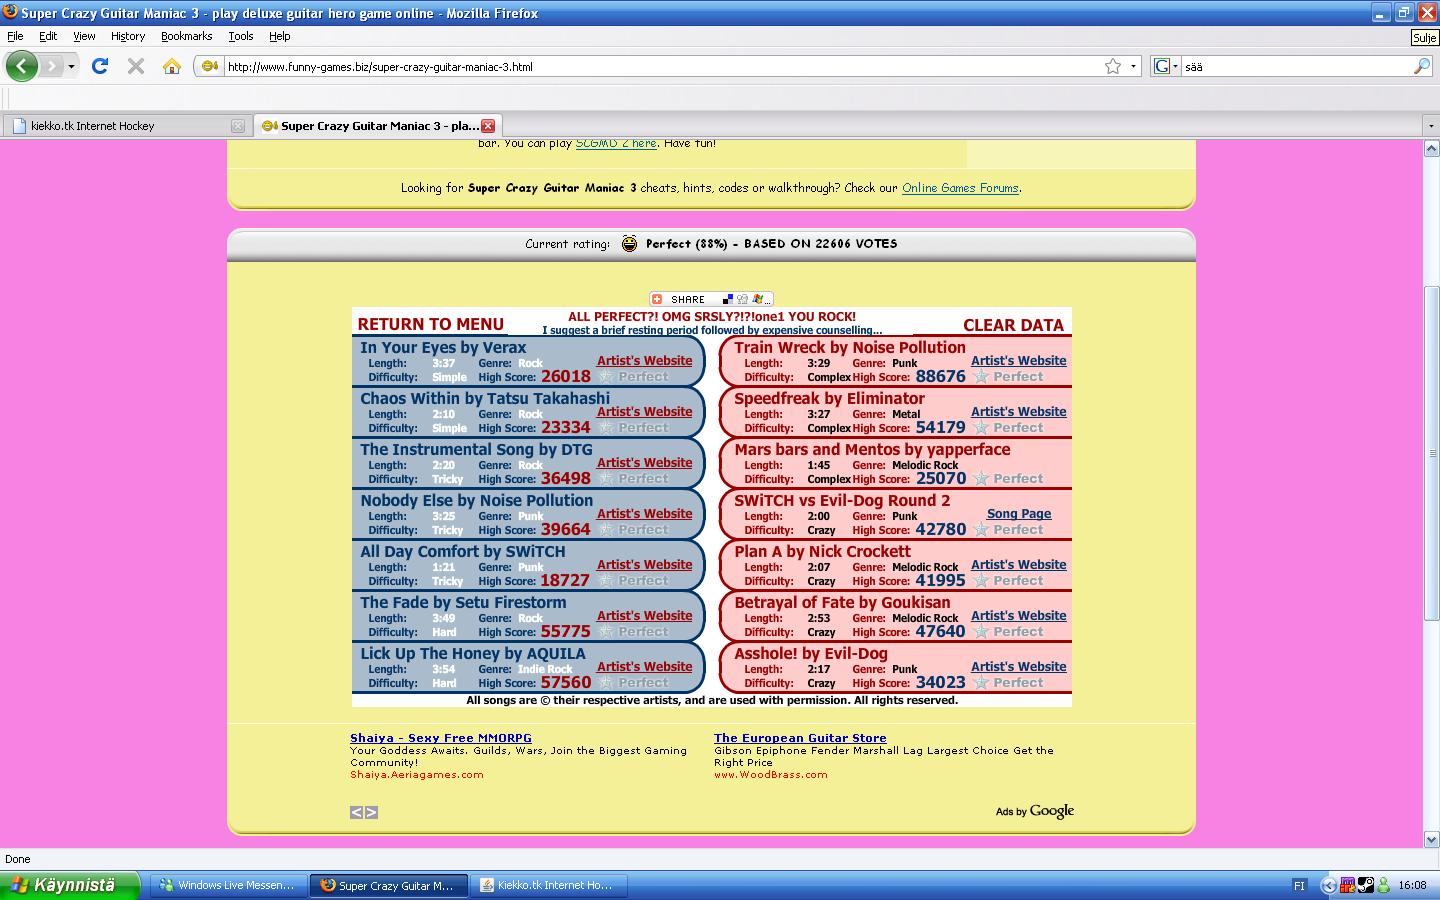Viewport: 1440px width, 900px height.
Task: Open Song Page for SWiTCH vs Evil-Dog
Action: point(1019,513)
